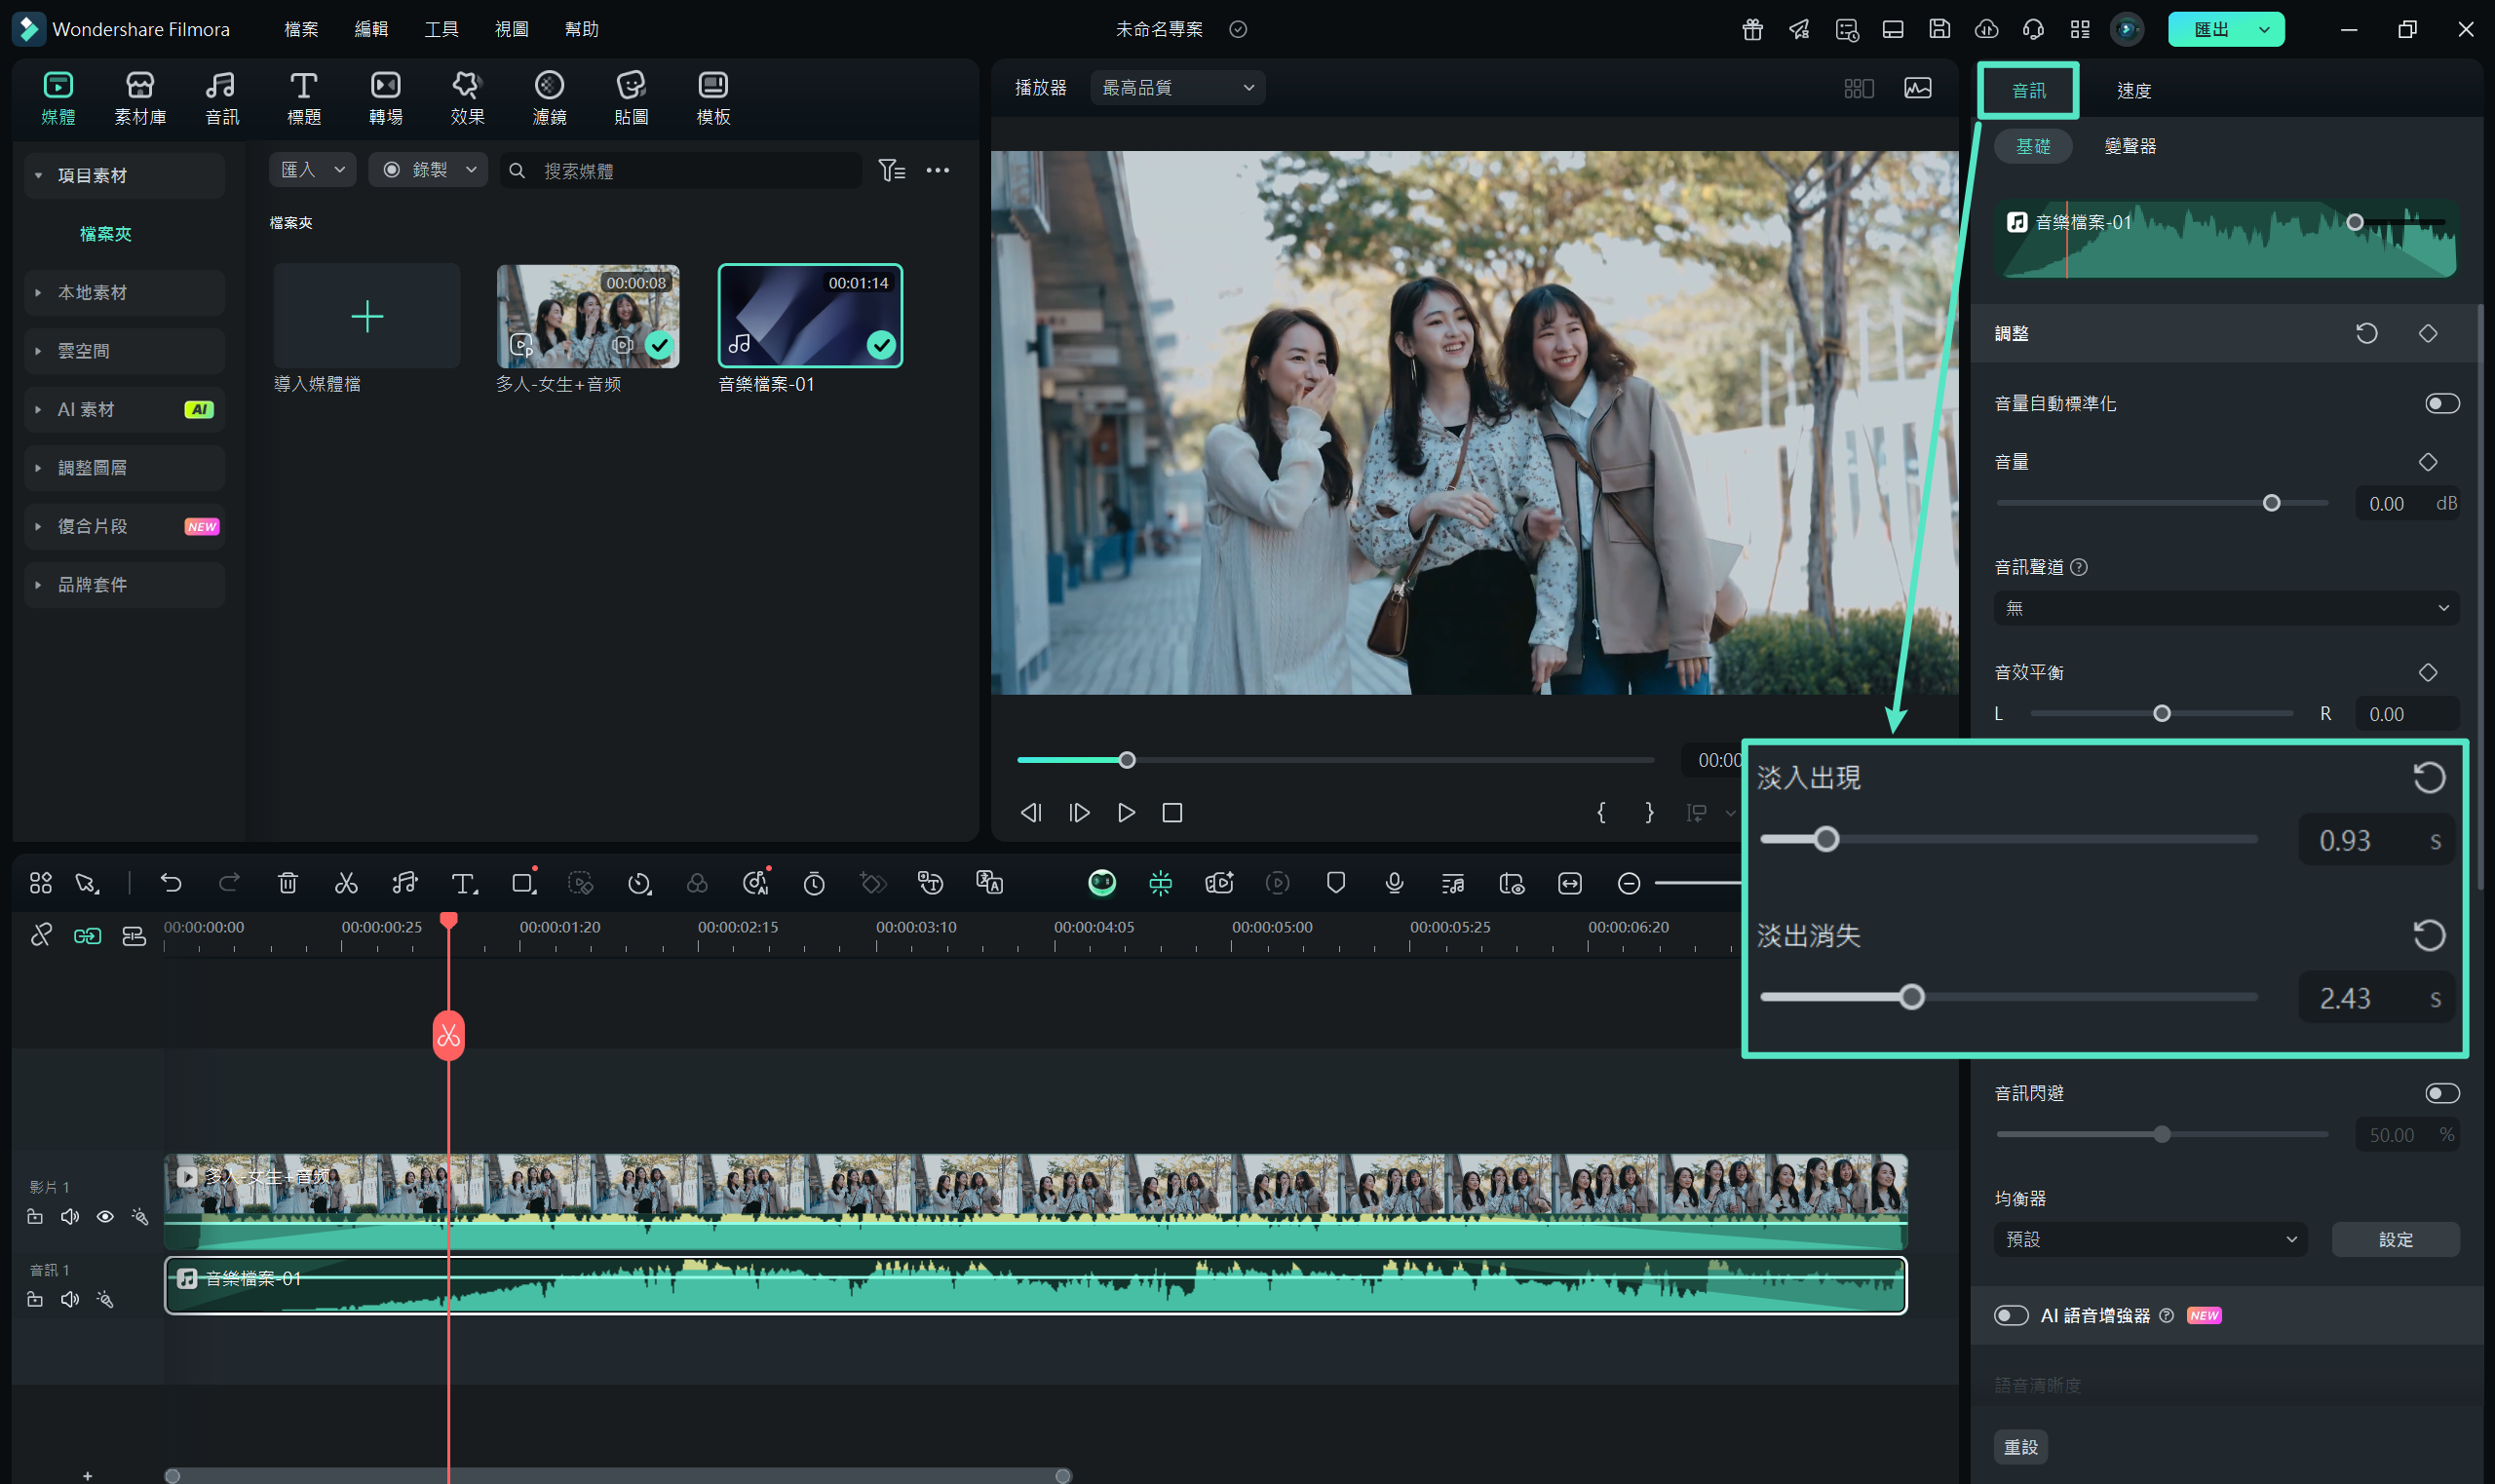
Task: Click the zoom-out minus circle icon
Action: [1628, 883]
